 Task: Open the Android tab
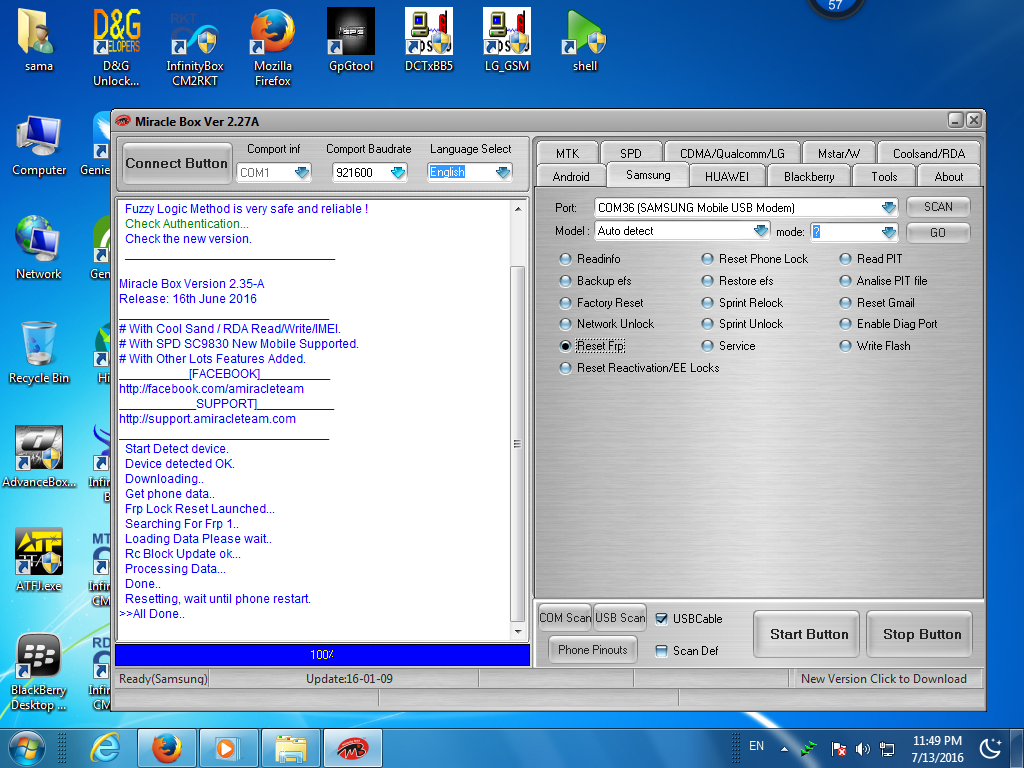click(571, 177)
